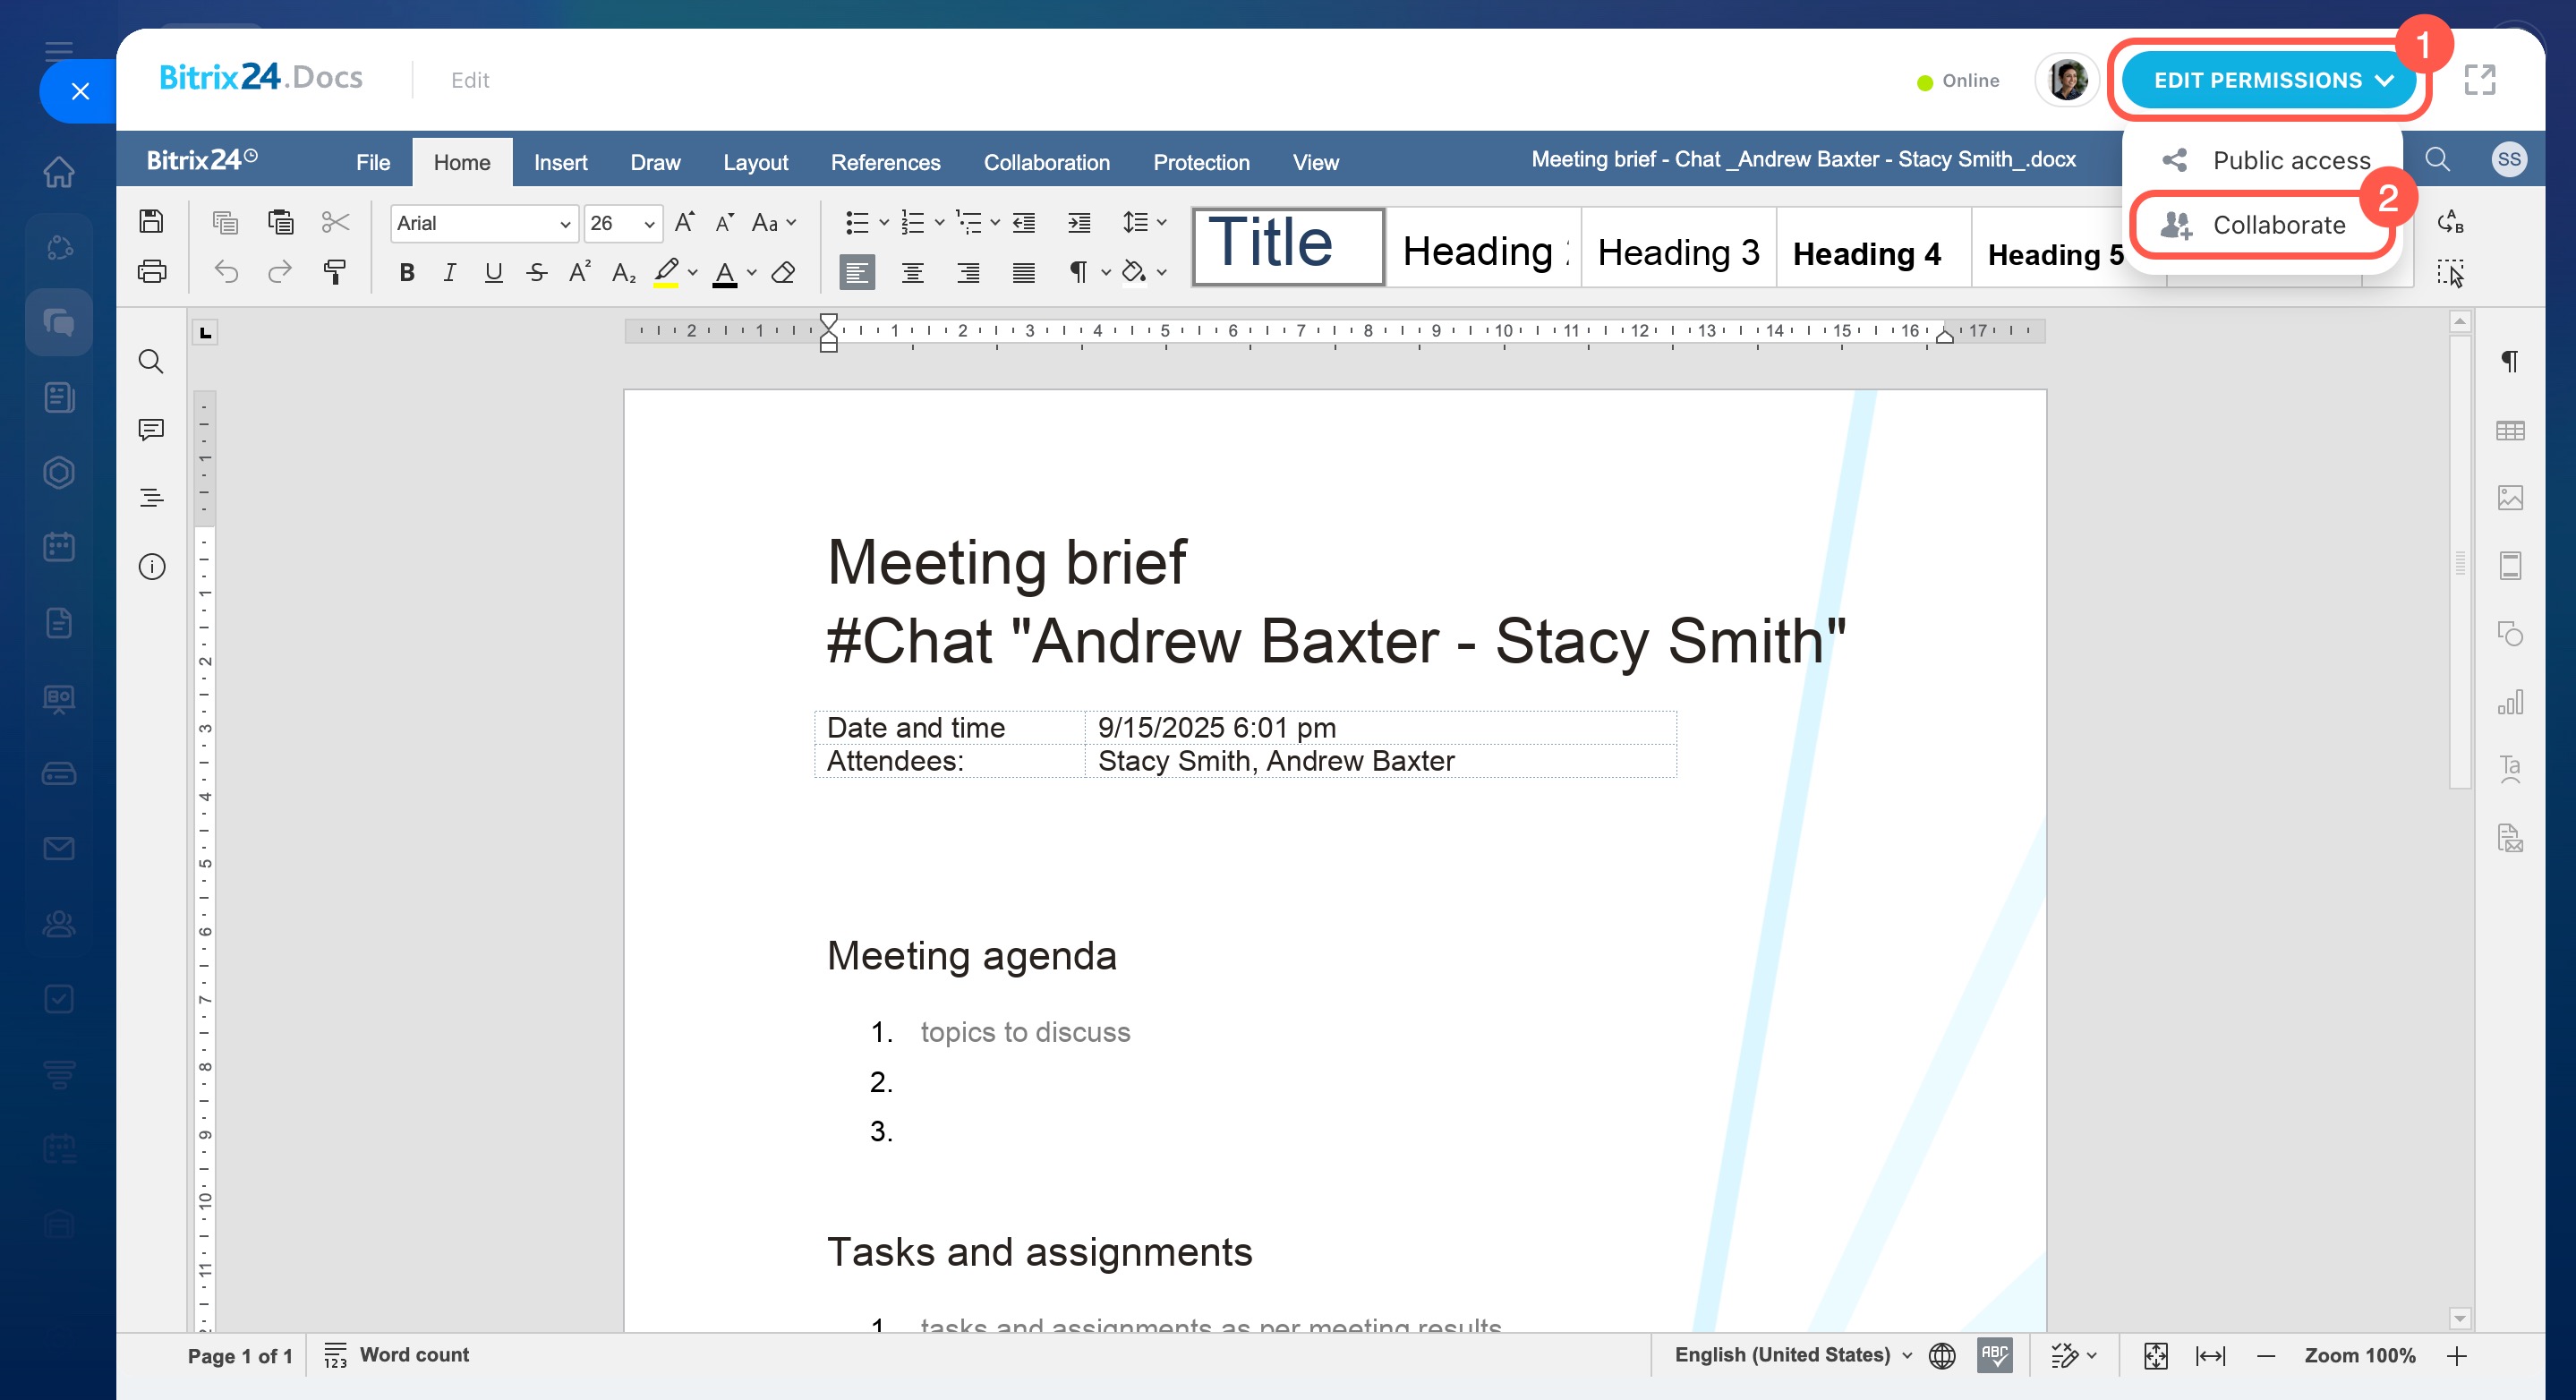Switch to the Layout tab
The height and width of the screenshot is (1400, 2576).
pos(755,162)
